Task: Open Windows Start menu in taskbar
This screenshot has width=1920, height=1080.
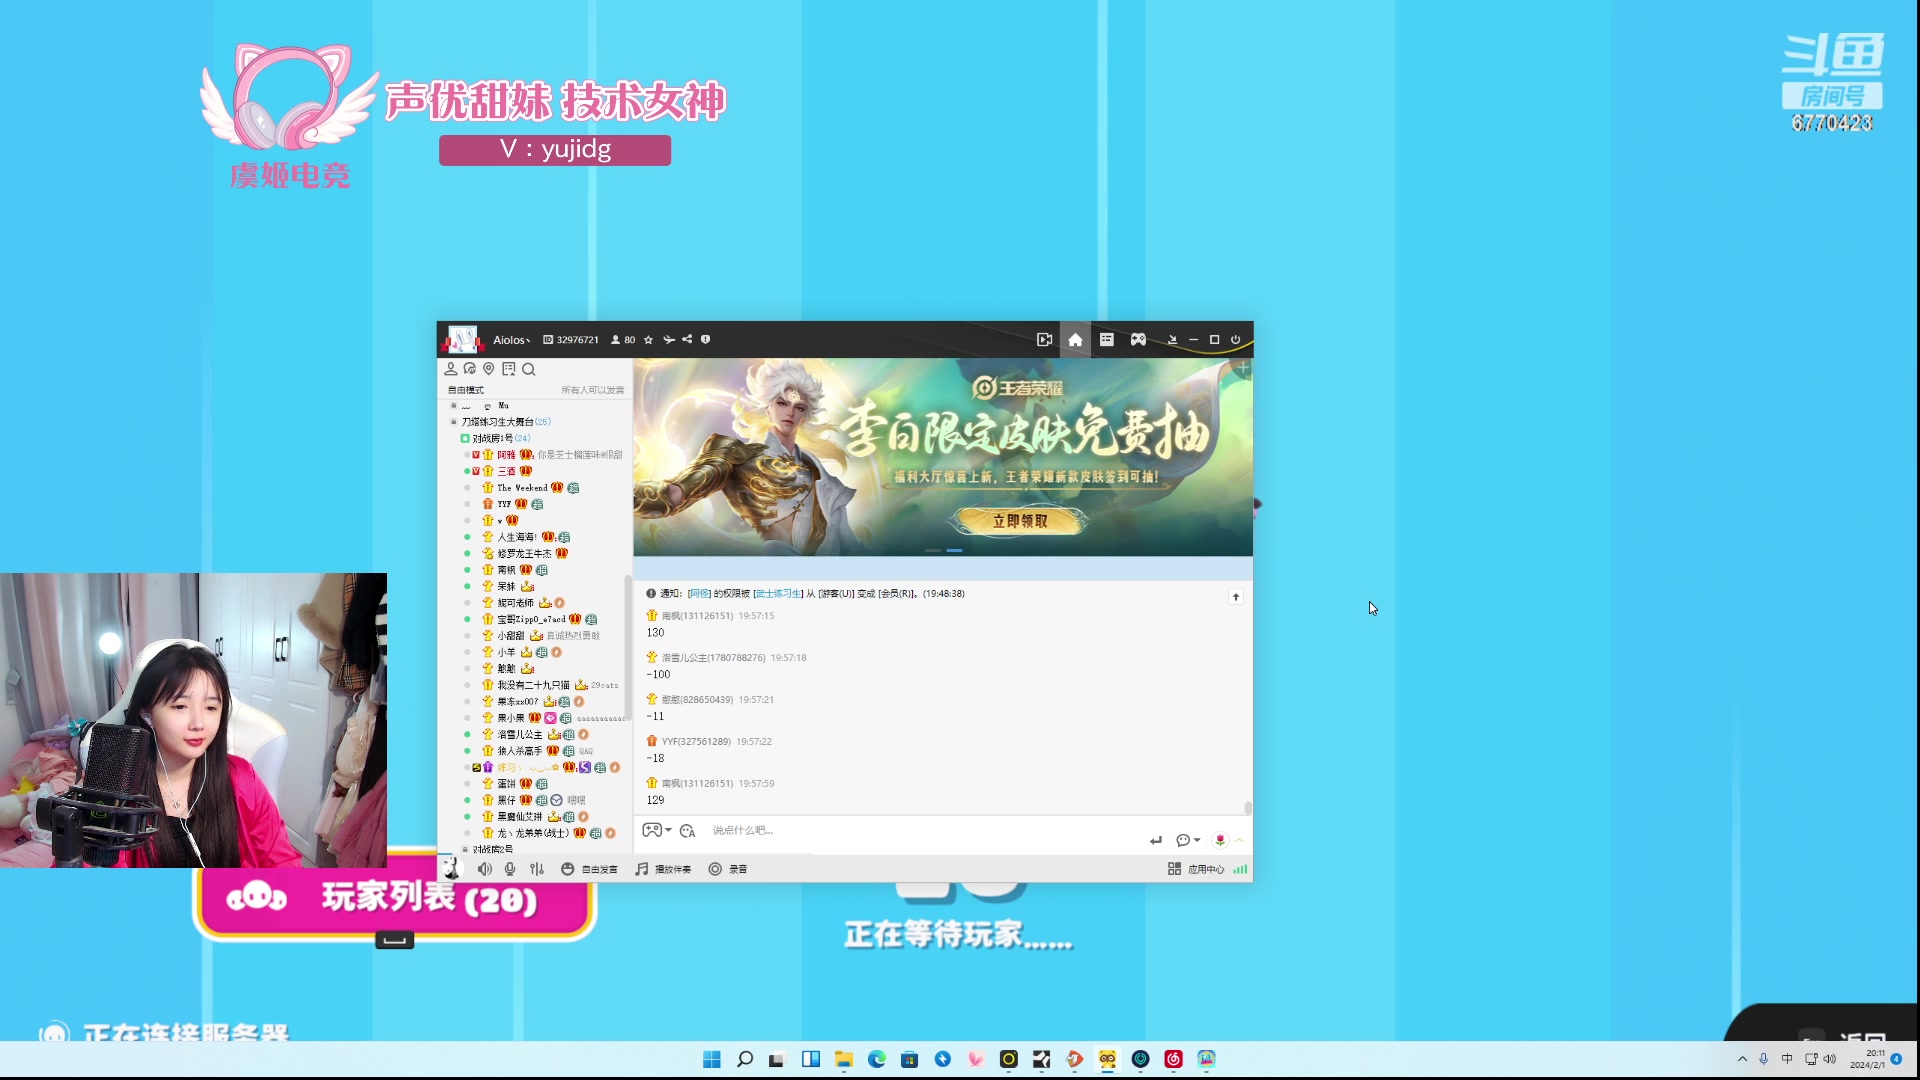Action: coord(712,1059)
